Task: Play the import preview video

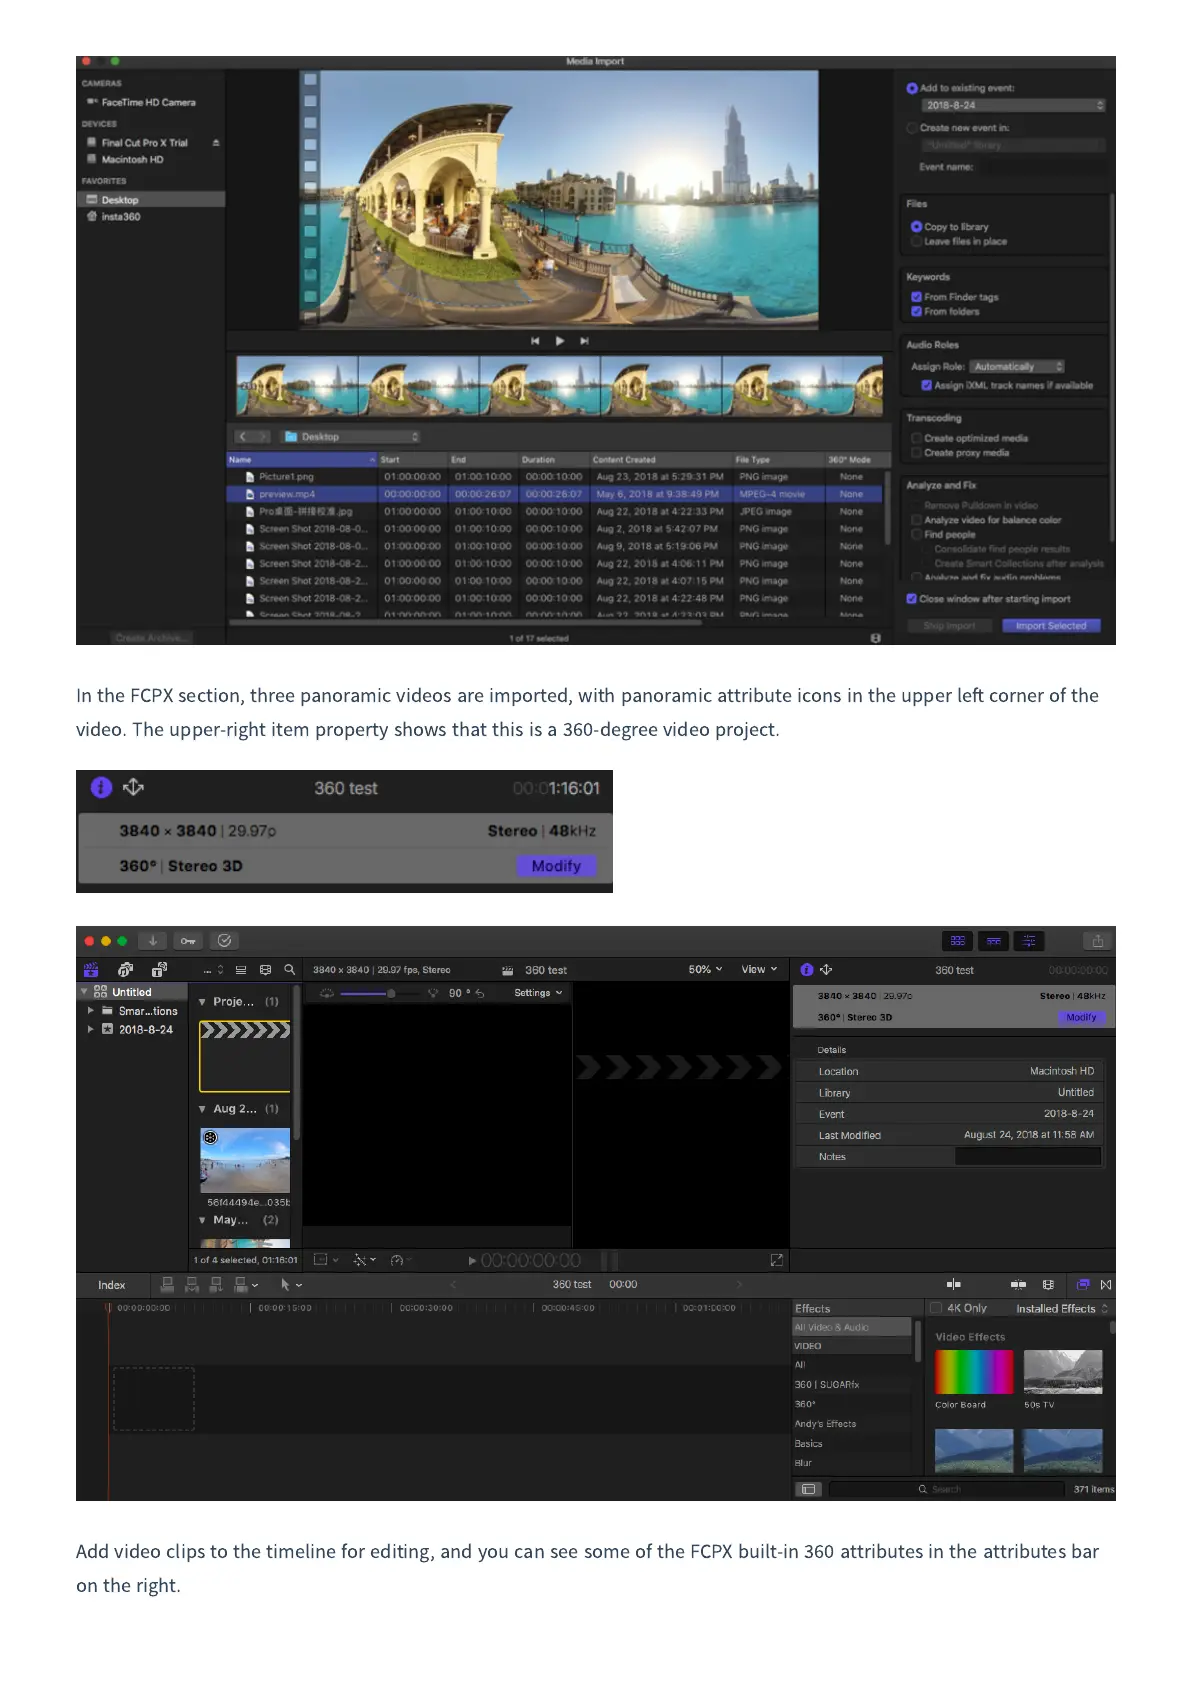Action: tap(560, 341)
